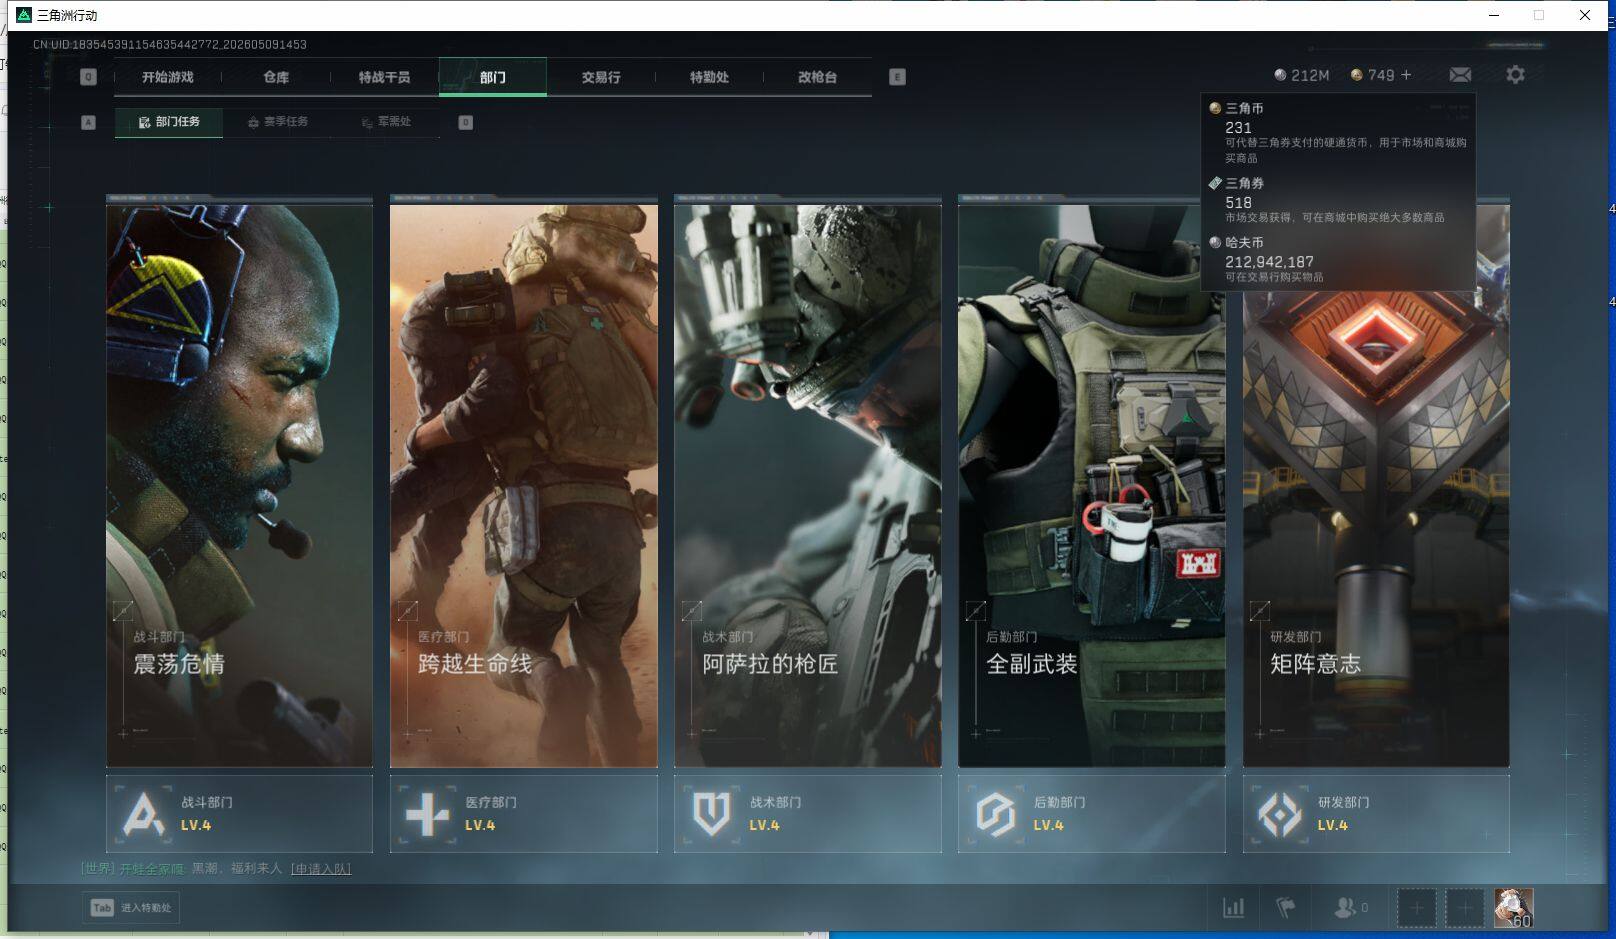This screenshot has height=939, width=1616.
Task: Open the mail envelope icon
Action: [x=1460, y=75]
